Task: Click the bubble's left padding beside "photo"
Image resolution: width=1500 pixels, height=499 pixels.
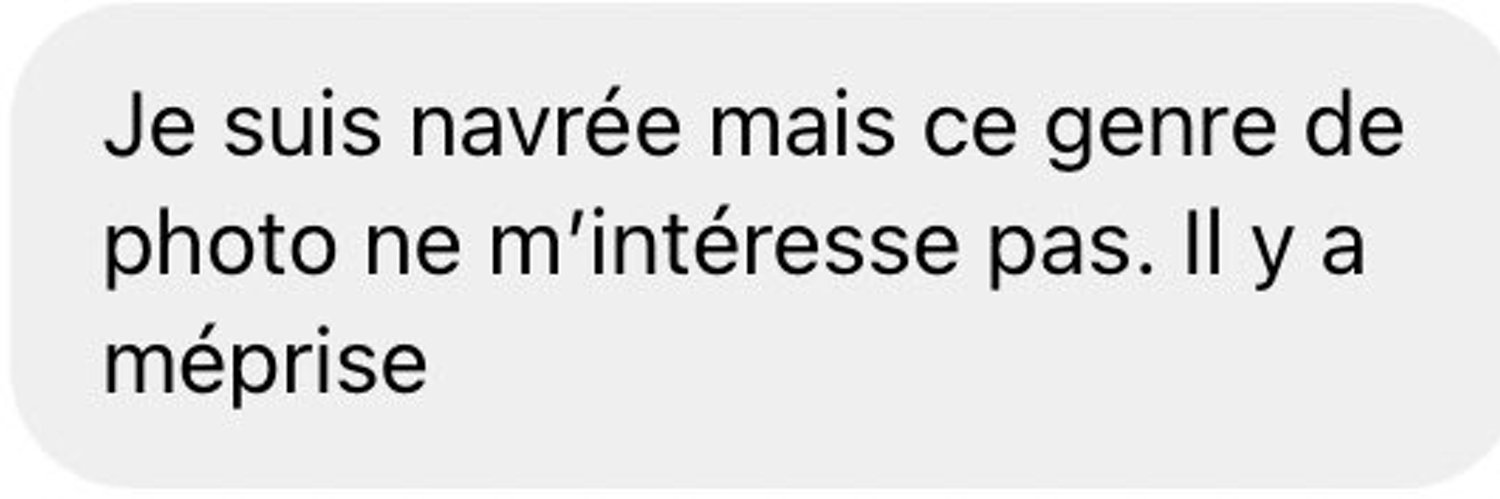Action: tap(55, 250)
